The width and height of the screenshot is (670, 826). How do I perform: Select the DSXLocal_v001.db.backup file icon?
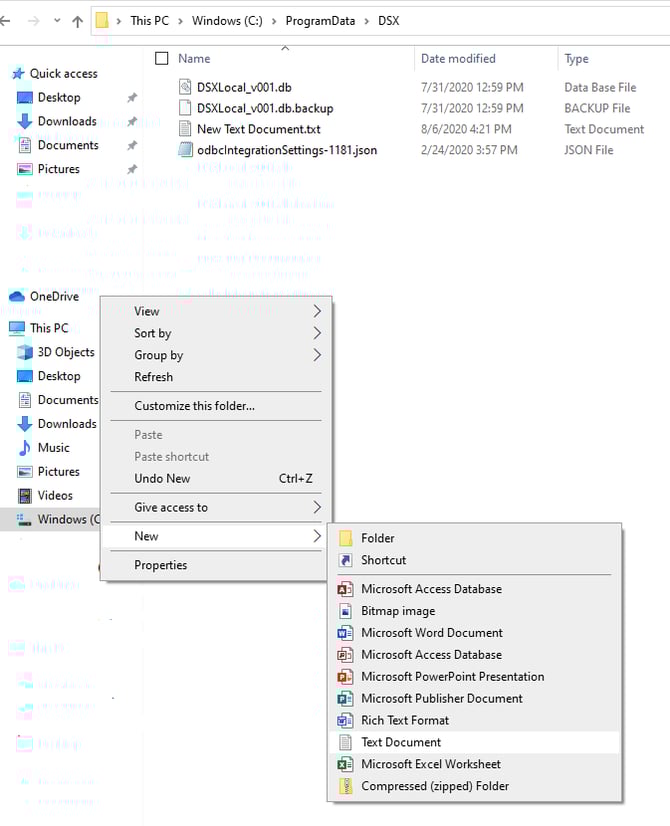[185, 108]
